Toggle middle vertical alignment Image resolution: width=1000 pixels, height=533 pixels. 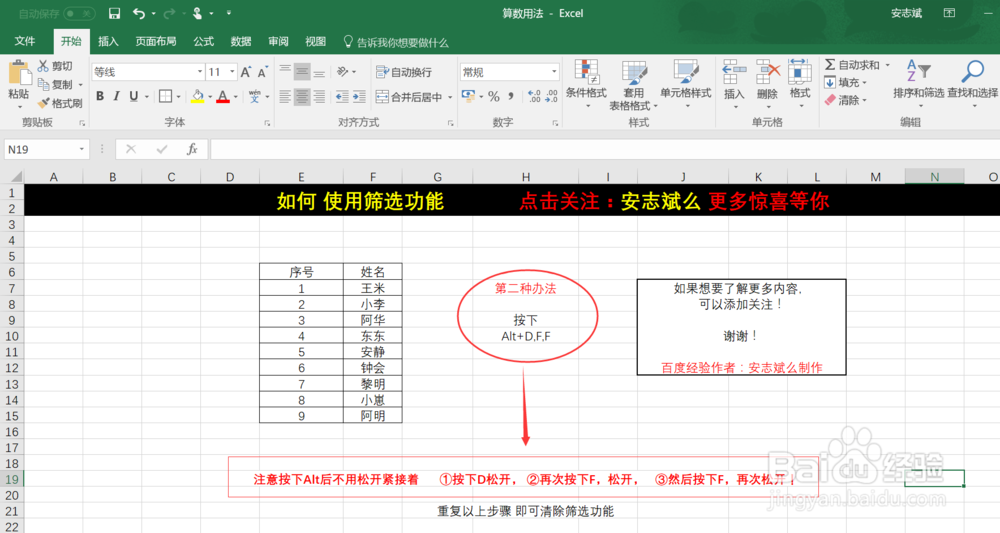[302, 71]
